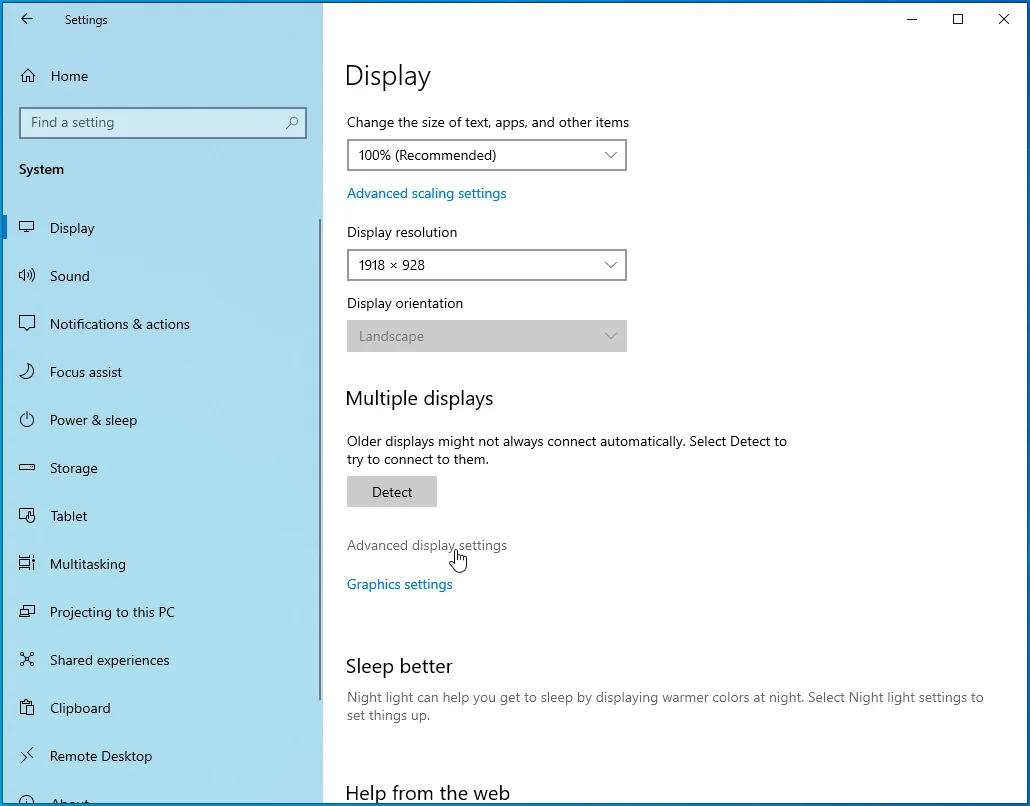The image size is (1030, 806).
Task: Click the Notifications & actions icon
Action: [27, 324]
